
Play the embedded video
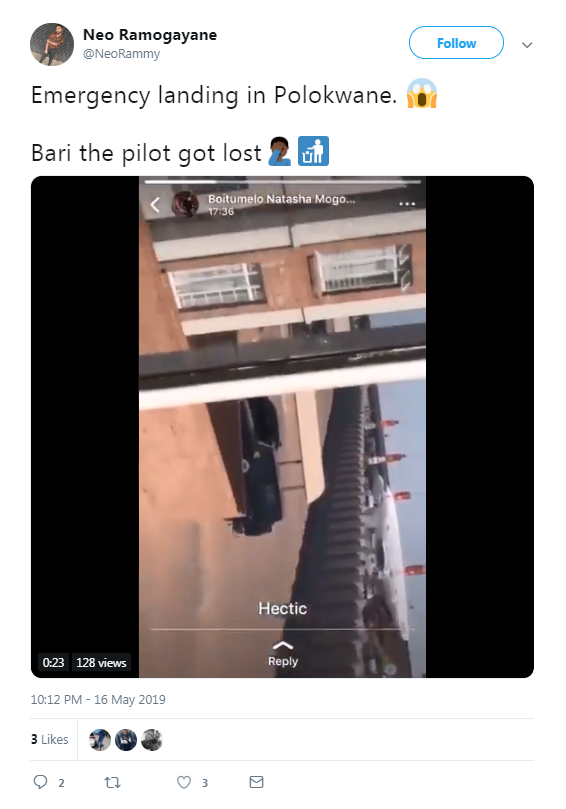point(282,427)
